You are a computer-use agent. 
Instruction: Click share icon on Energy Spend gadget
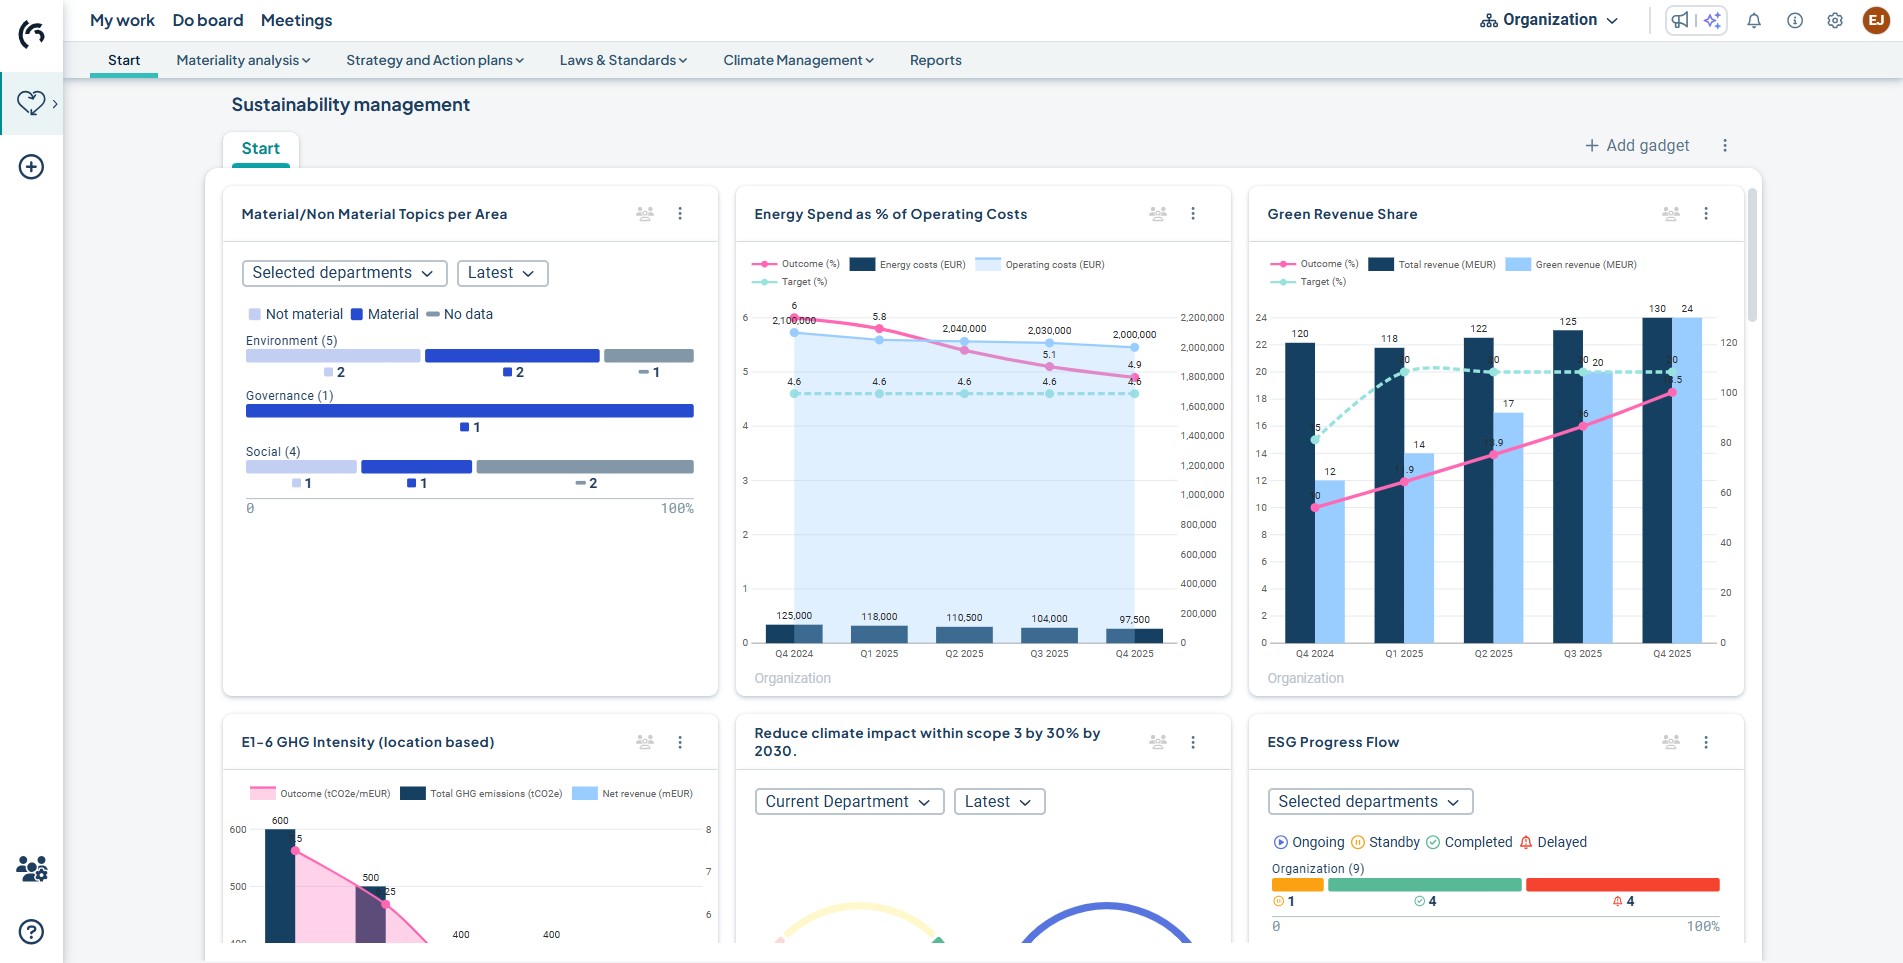tap(1158, 214)
